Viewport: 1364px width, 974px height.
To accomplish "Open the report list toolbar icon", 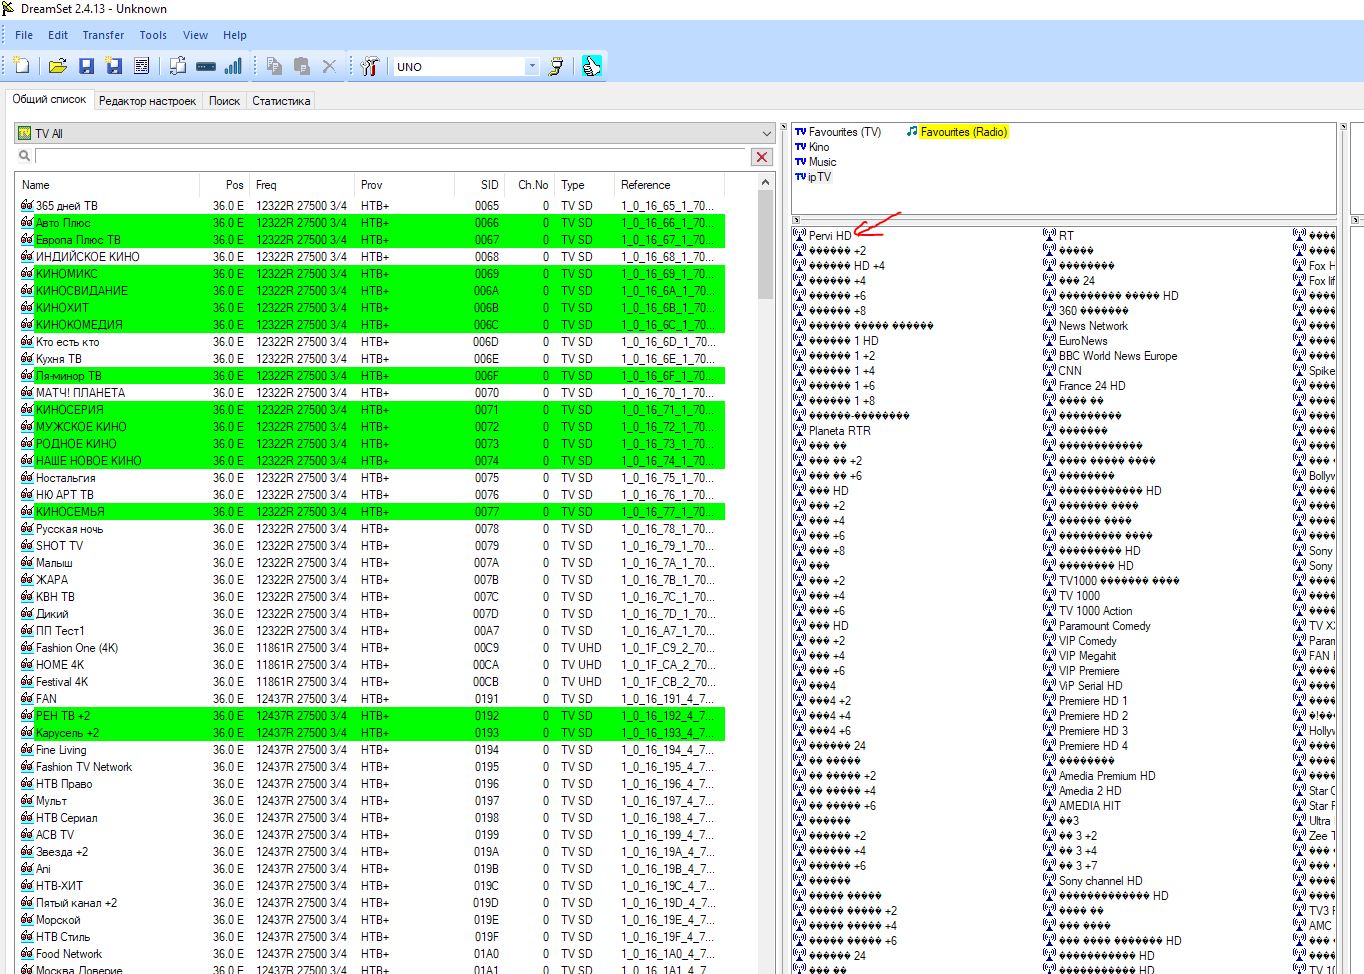I will (142, 66).
